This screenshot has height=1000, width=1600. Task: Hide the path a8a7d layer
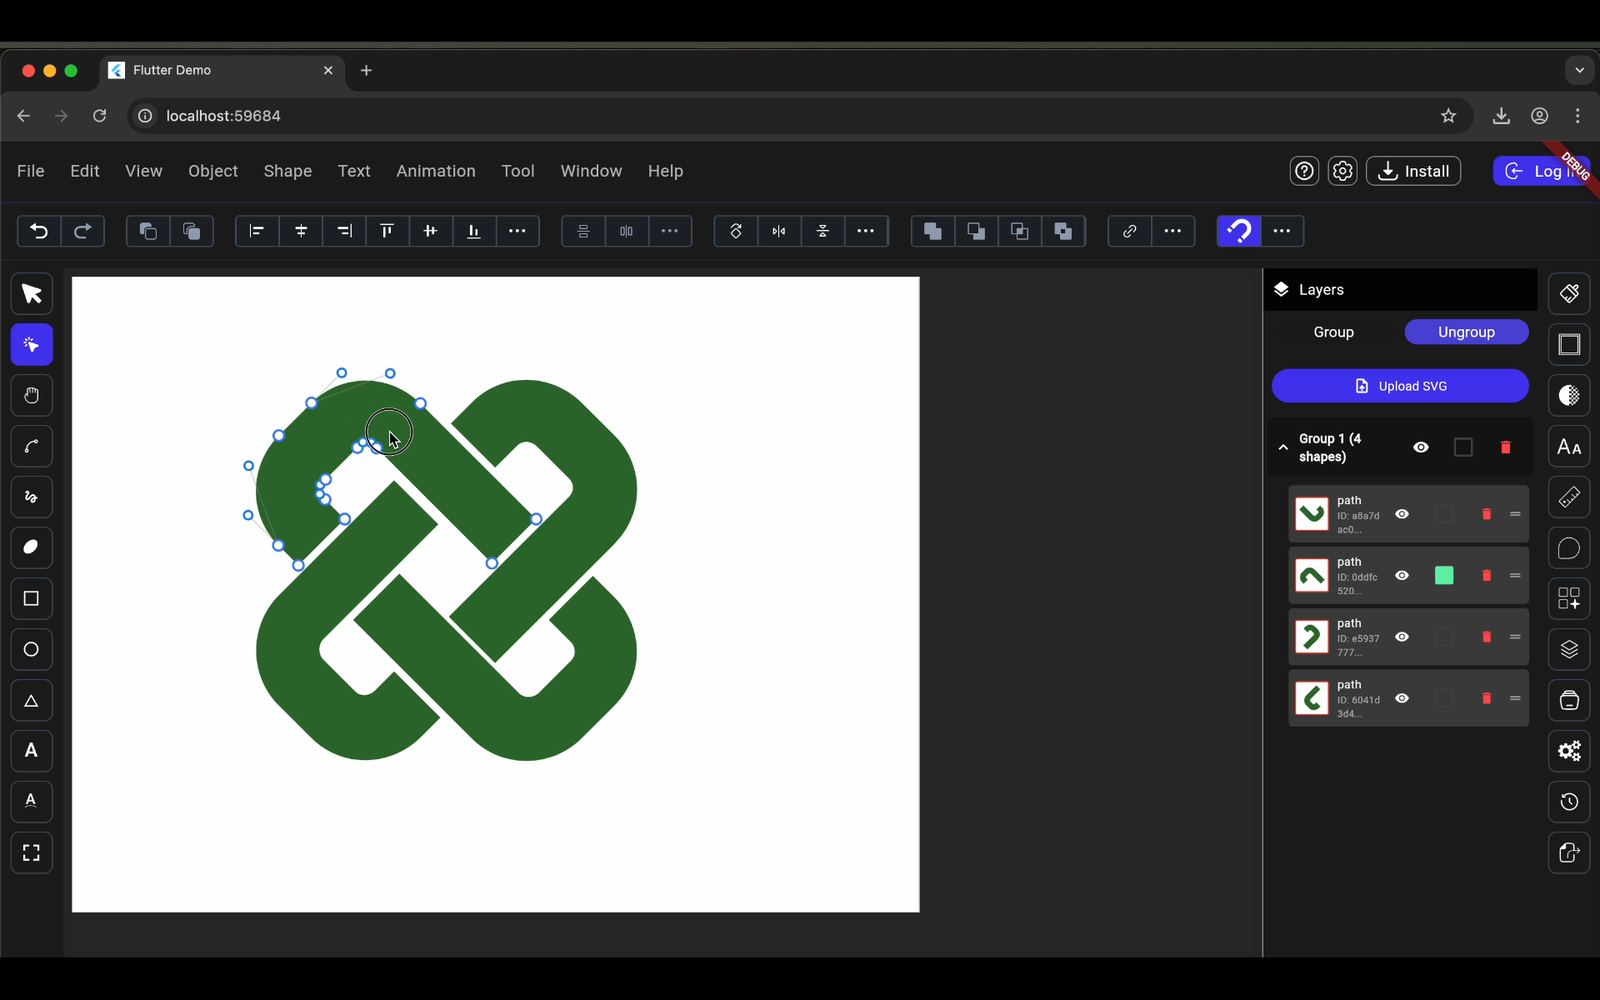click(1402, 514)
